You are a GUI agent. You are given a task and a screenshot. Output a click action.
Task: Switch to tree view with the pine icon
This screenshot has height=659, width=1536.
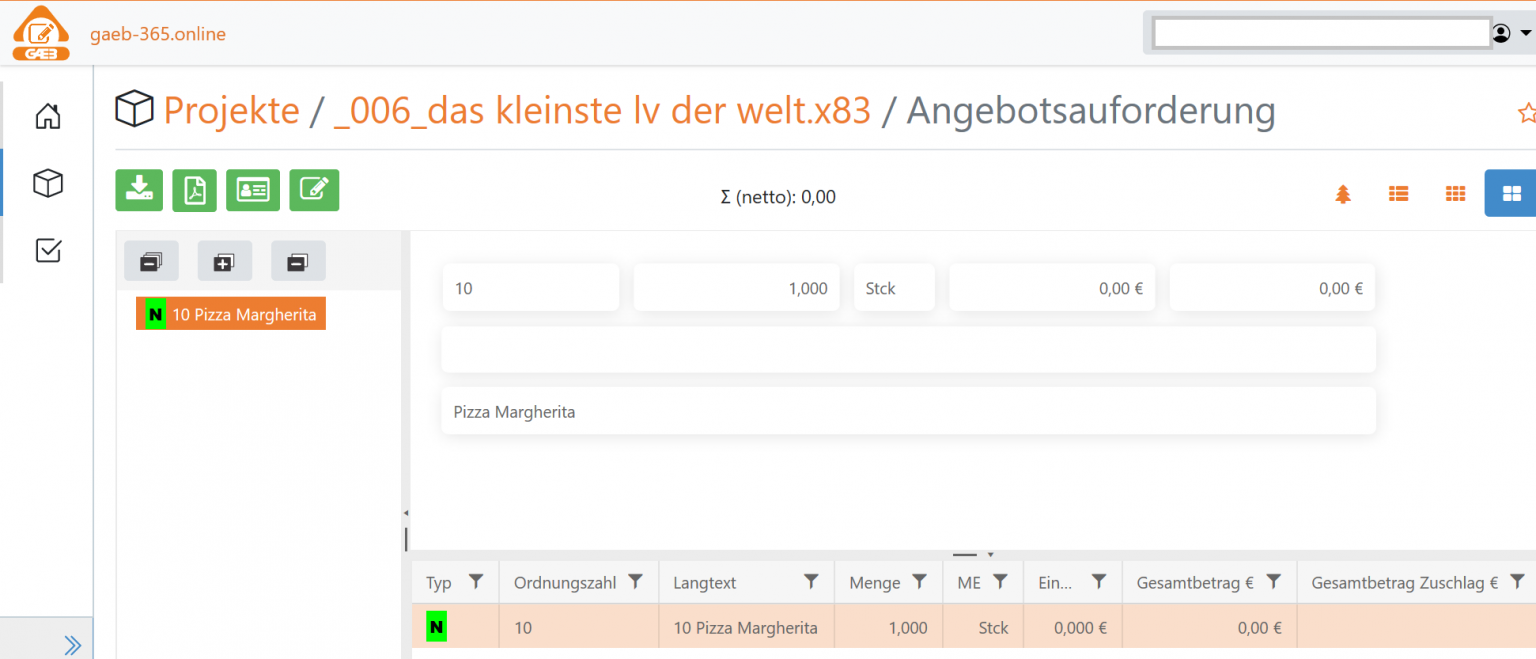point(1343,193)
